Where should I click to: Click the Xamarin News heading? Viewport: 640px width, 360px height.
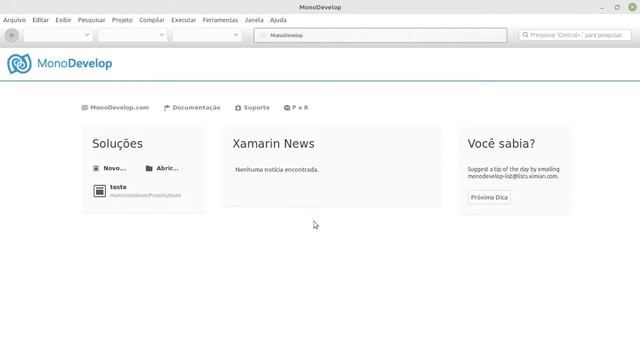273,144
